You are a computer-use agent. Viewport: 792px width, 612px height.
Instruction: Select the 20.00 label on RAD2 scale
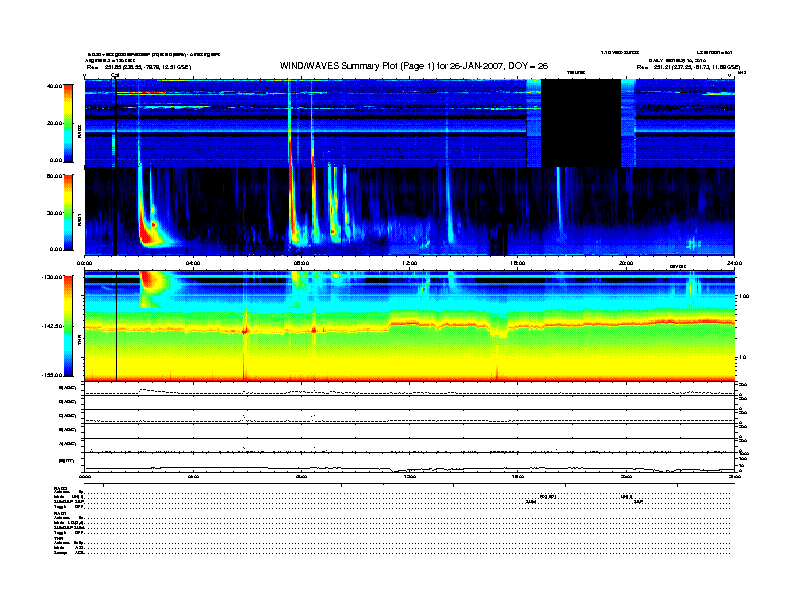(x=54, y=123)
